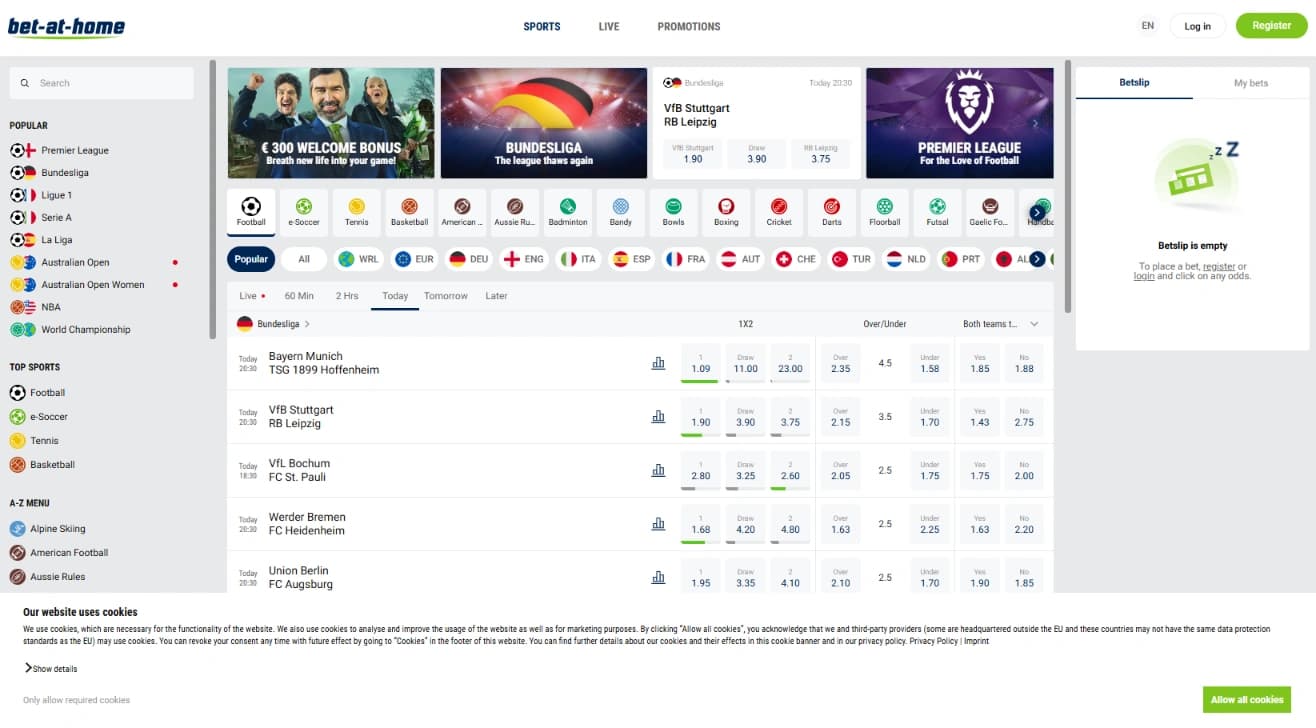This screenshot has width=1316, height=728.
Task: Open the Darts category
Action: (x=831, y=211)
